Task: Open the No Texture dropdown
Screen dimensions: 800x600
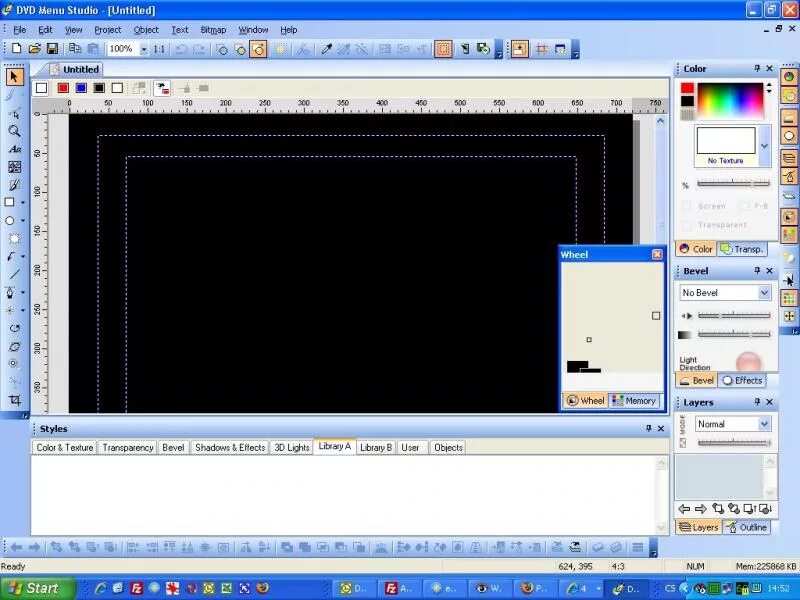Action: tap(764, 146)
